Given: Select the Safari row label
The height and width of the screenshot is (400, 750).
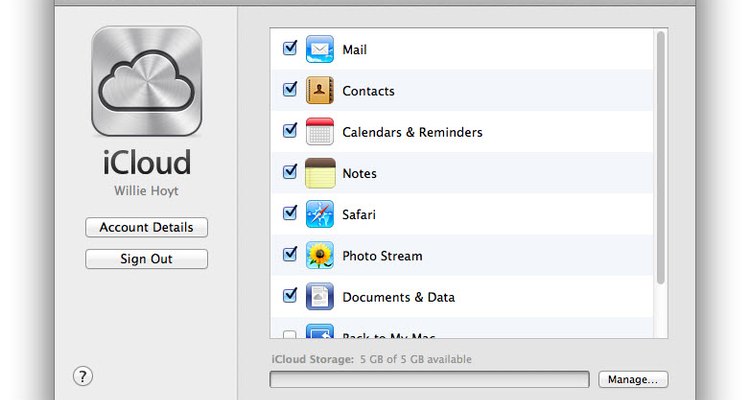Looking at the screenshot, I should 359,214.
